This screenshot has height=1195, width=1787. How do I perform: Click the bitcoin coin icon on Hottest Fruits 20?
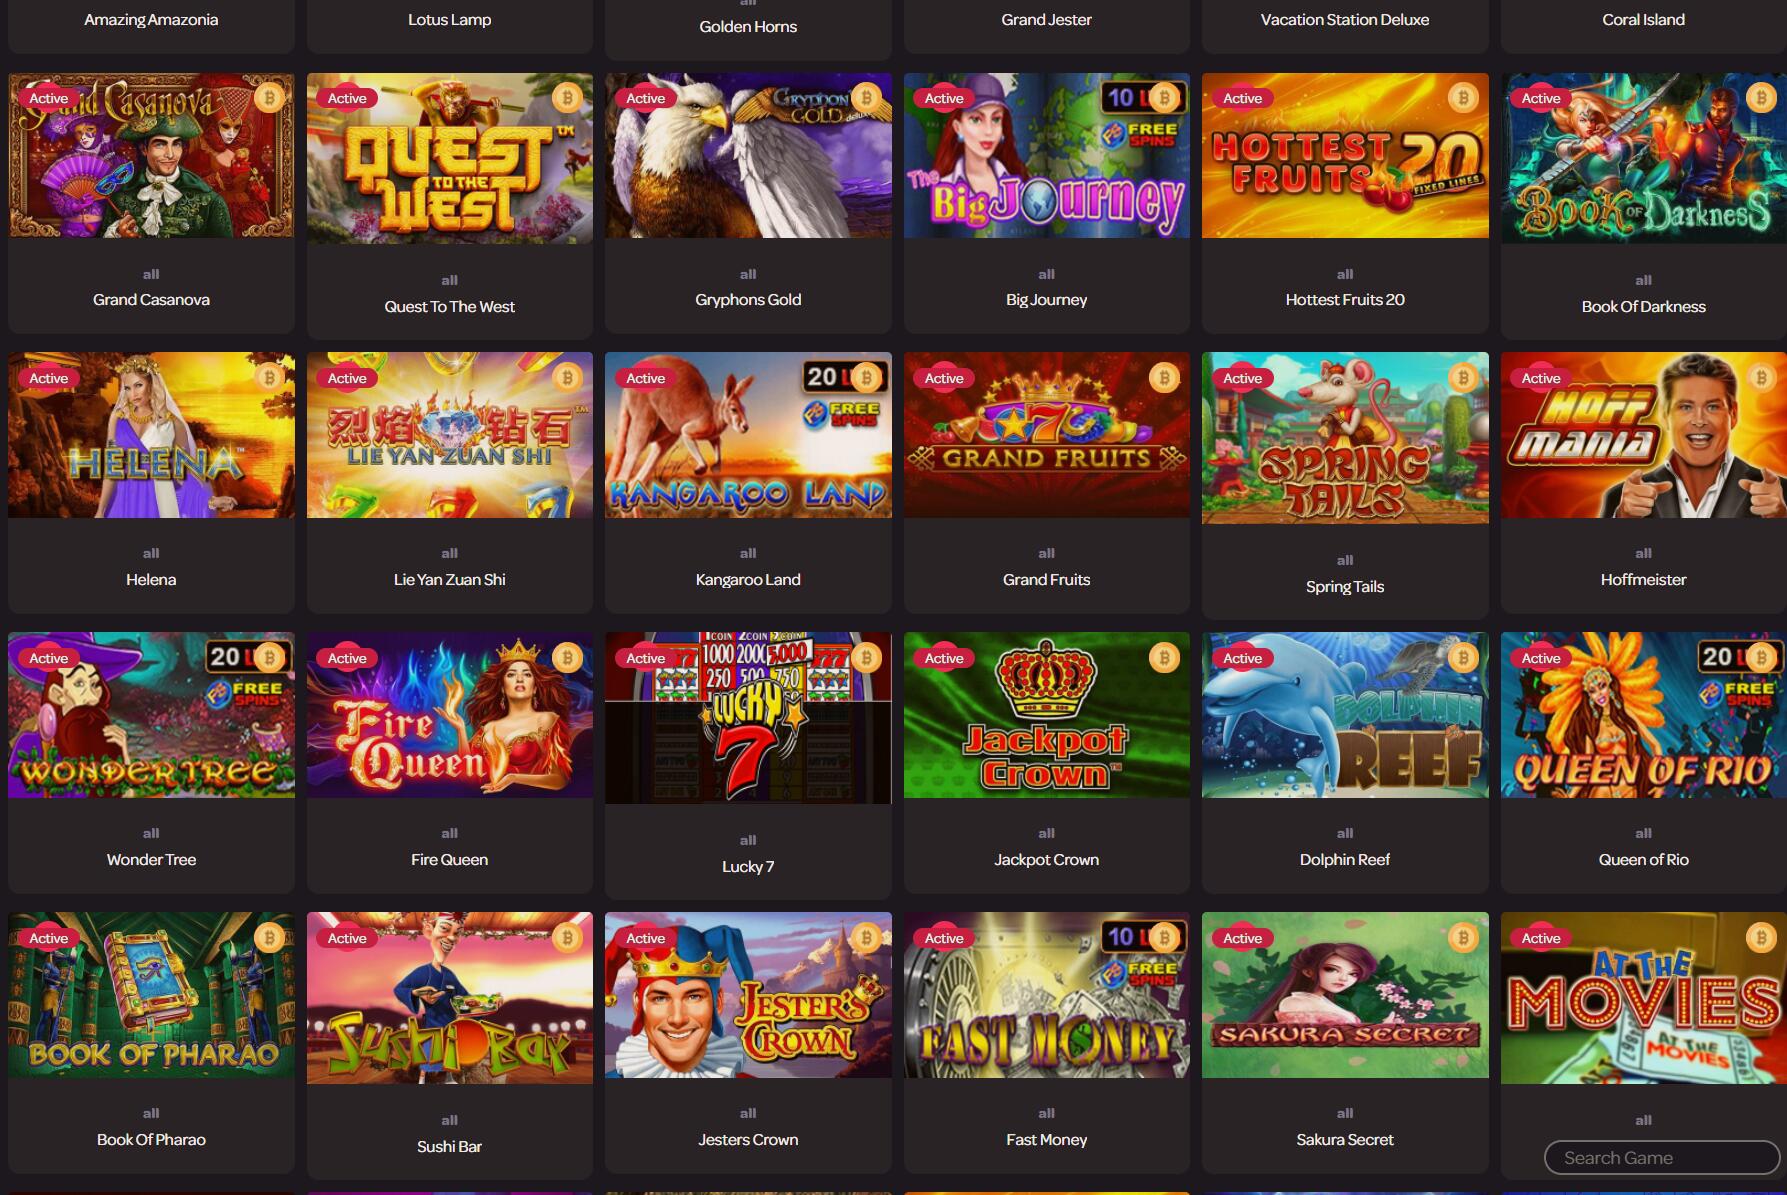pyautogui.click(x=1463, y=98)
